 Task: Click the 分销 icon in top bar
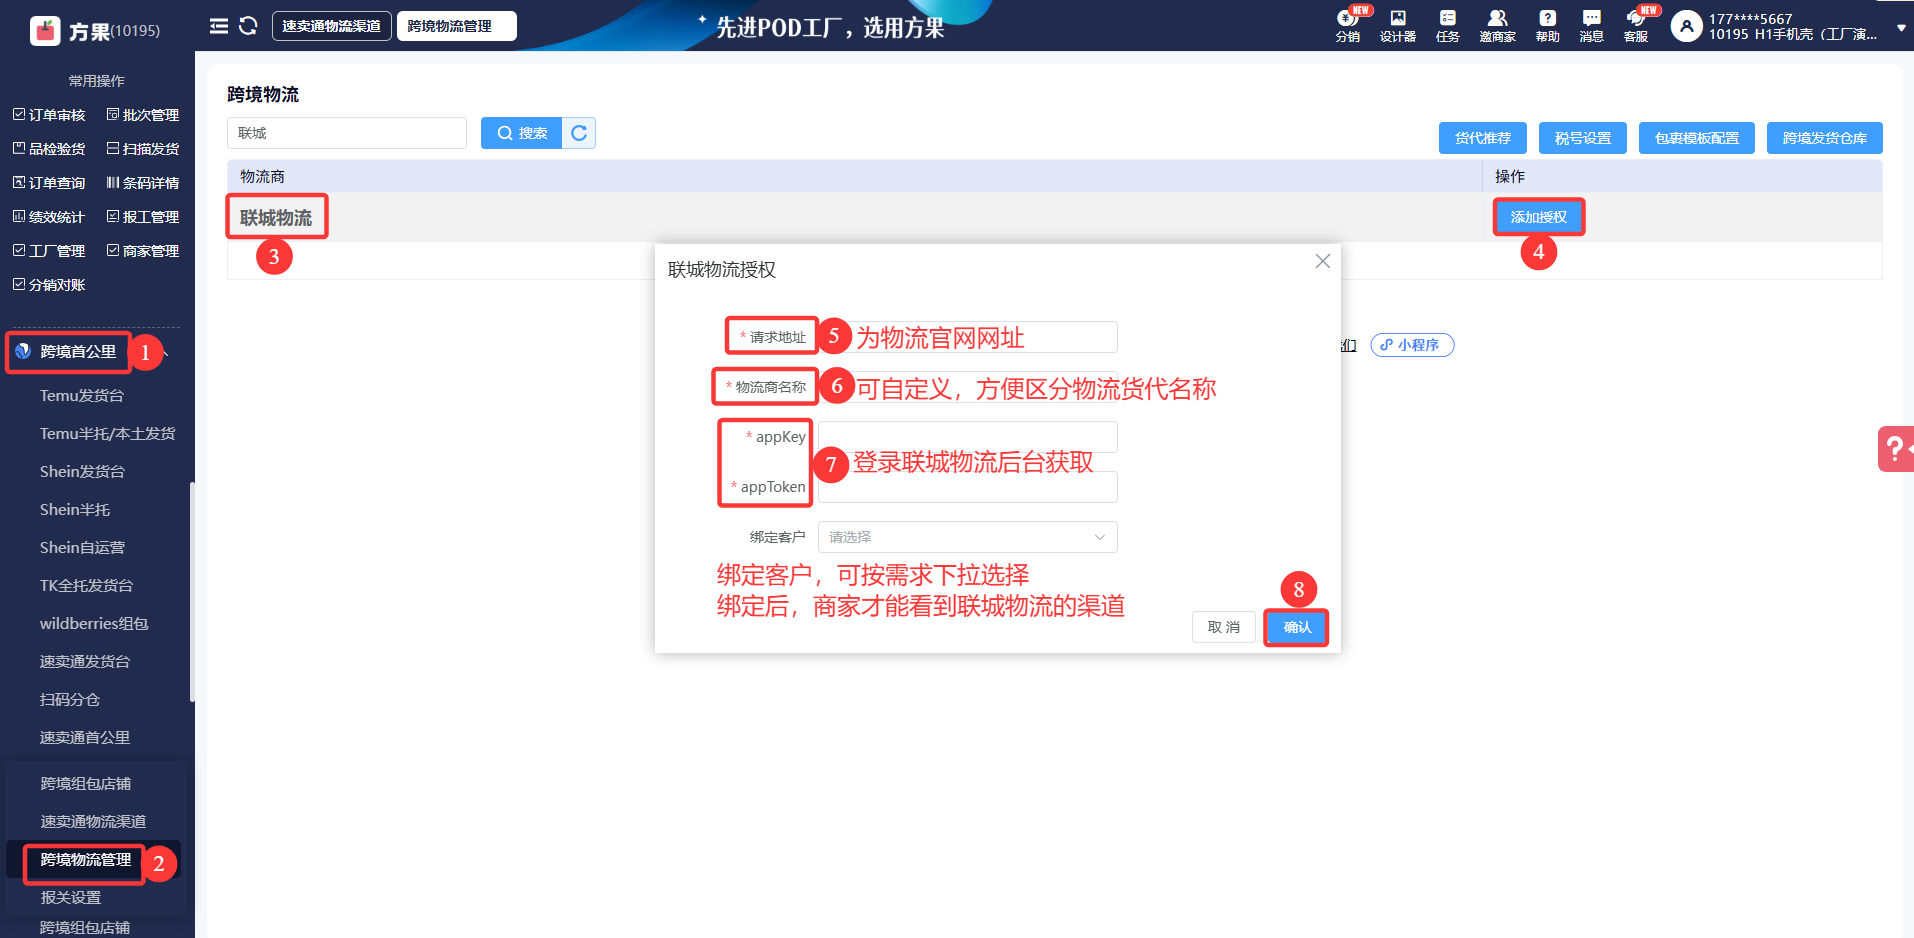pyautogui.click(x=1347, y=25)
